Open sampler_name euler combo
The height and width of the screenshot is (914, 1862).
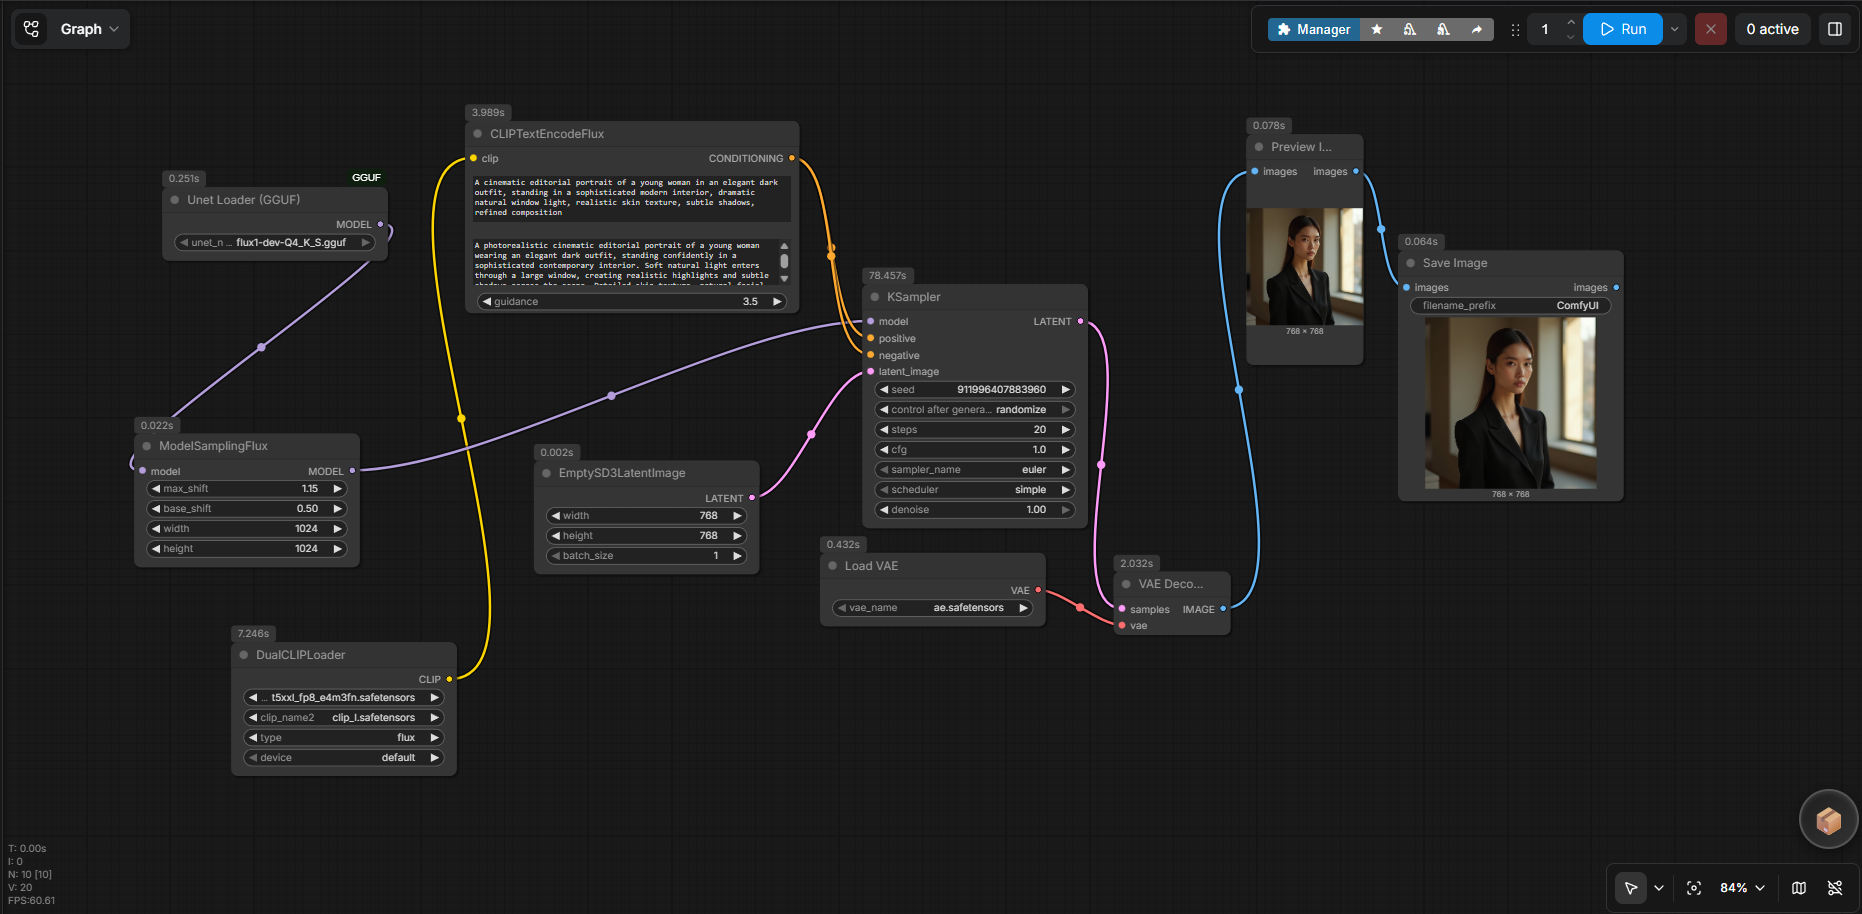pos(975,470)
